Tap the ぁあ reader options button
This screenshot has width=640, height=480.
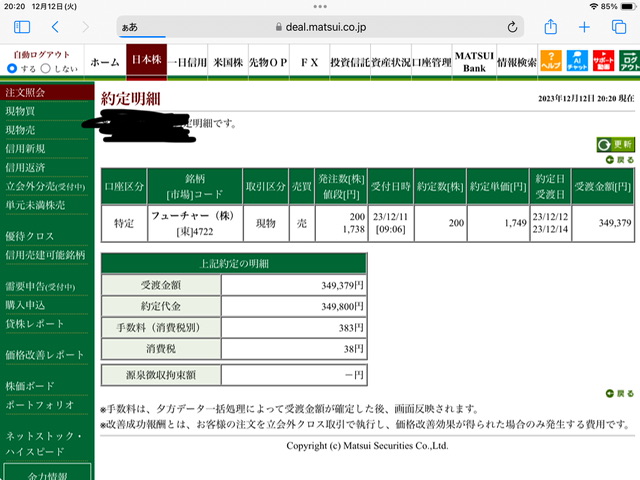[x=129, y=27]
